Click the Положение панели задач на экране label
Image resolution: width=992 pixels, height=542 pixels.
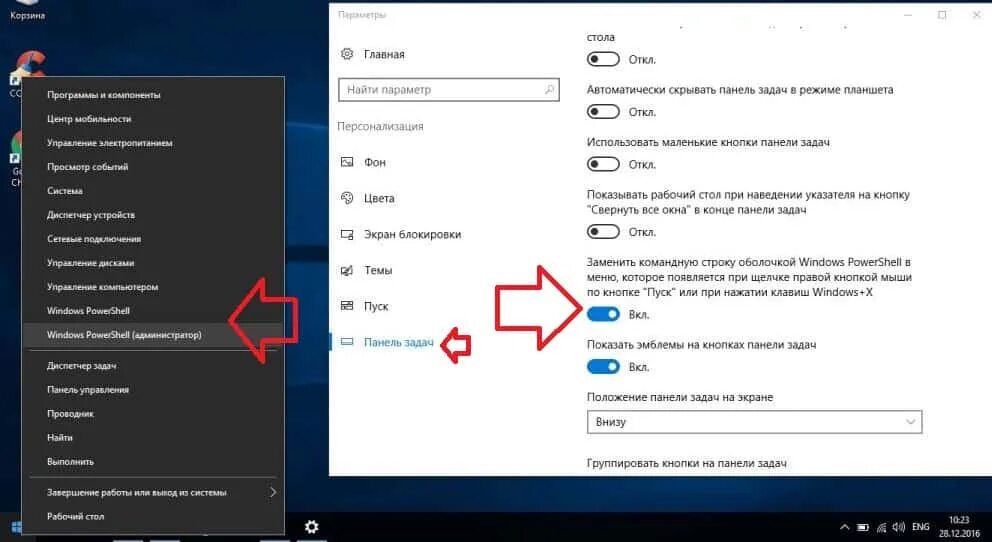point(680,397)
